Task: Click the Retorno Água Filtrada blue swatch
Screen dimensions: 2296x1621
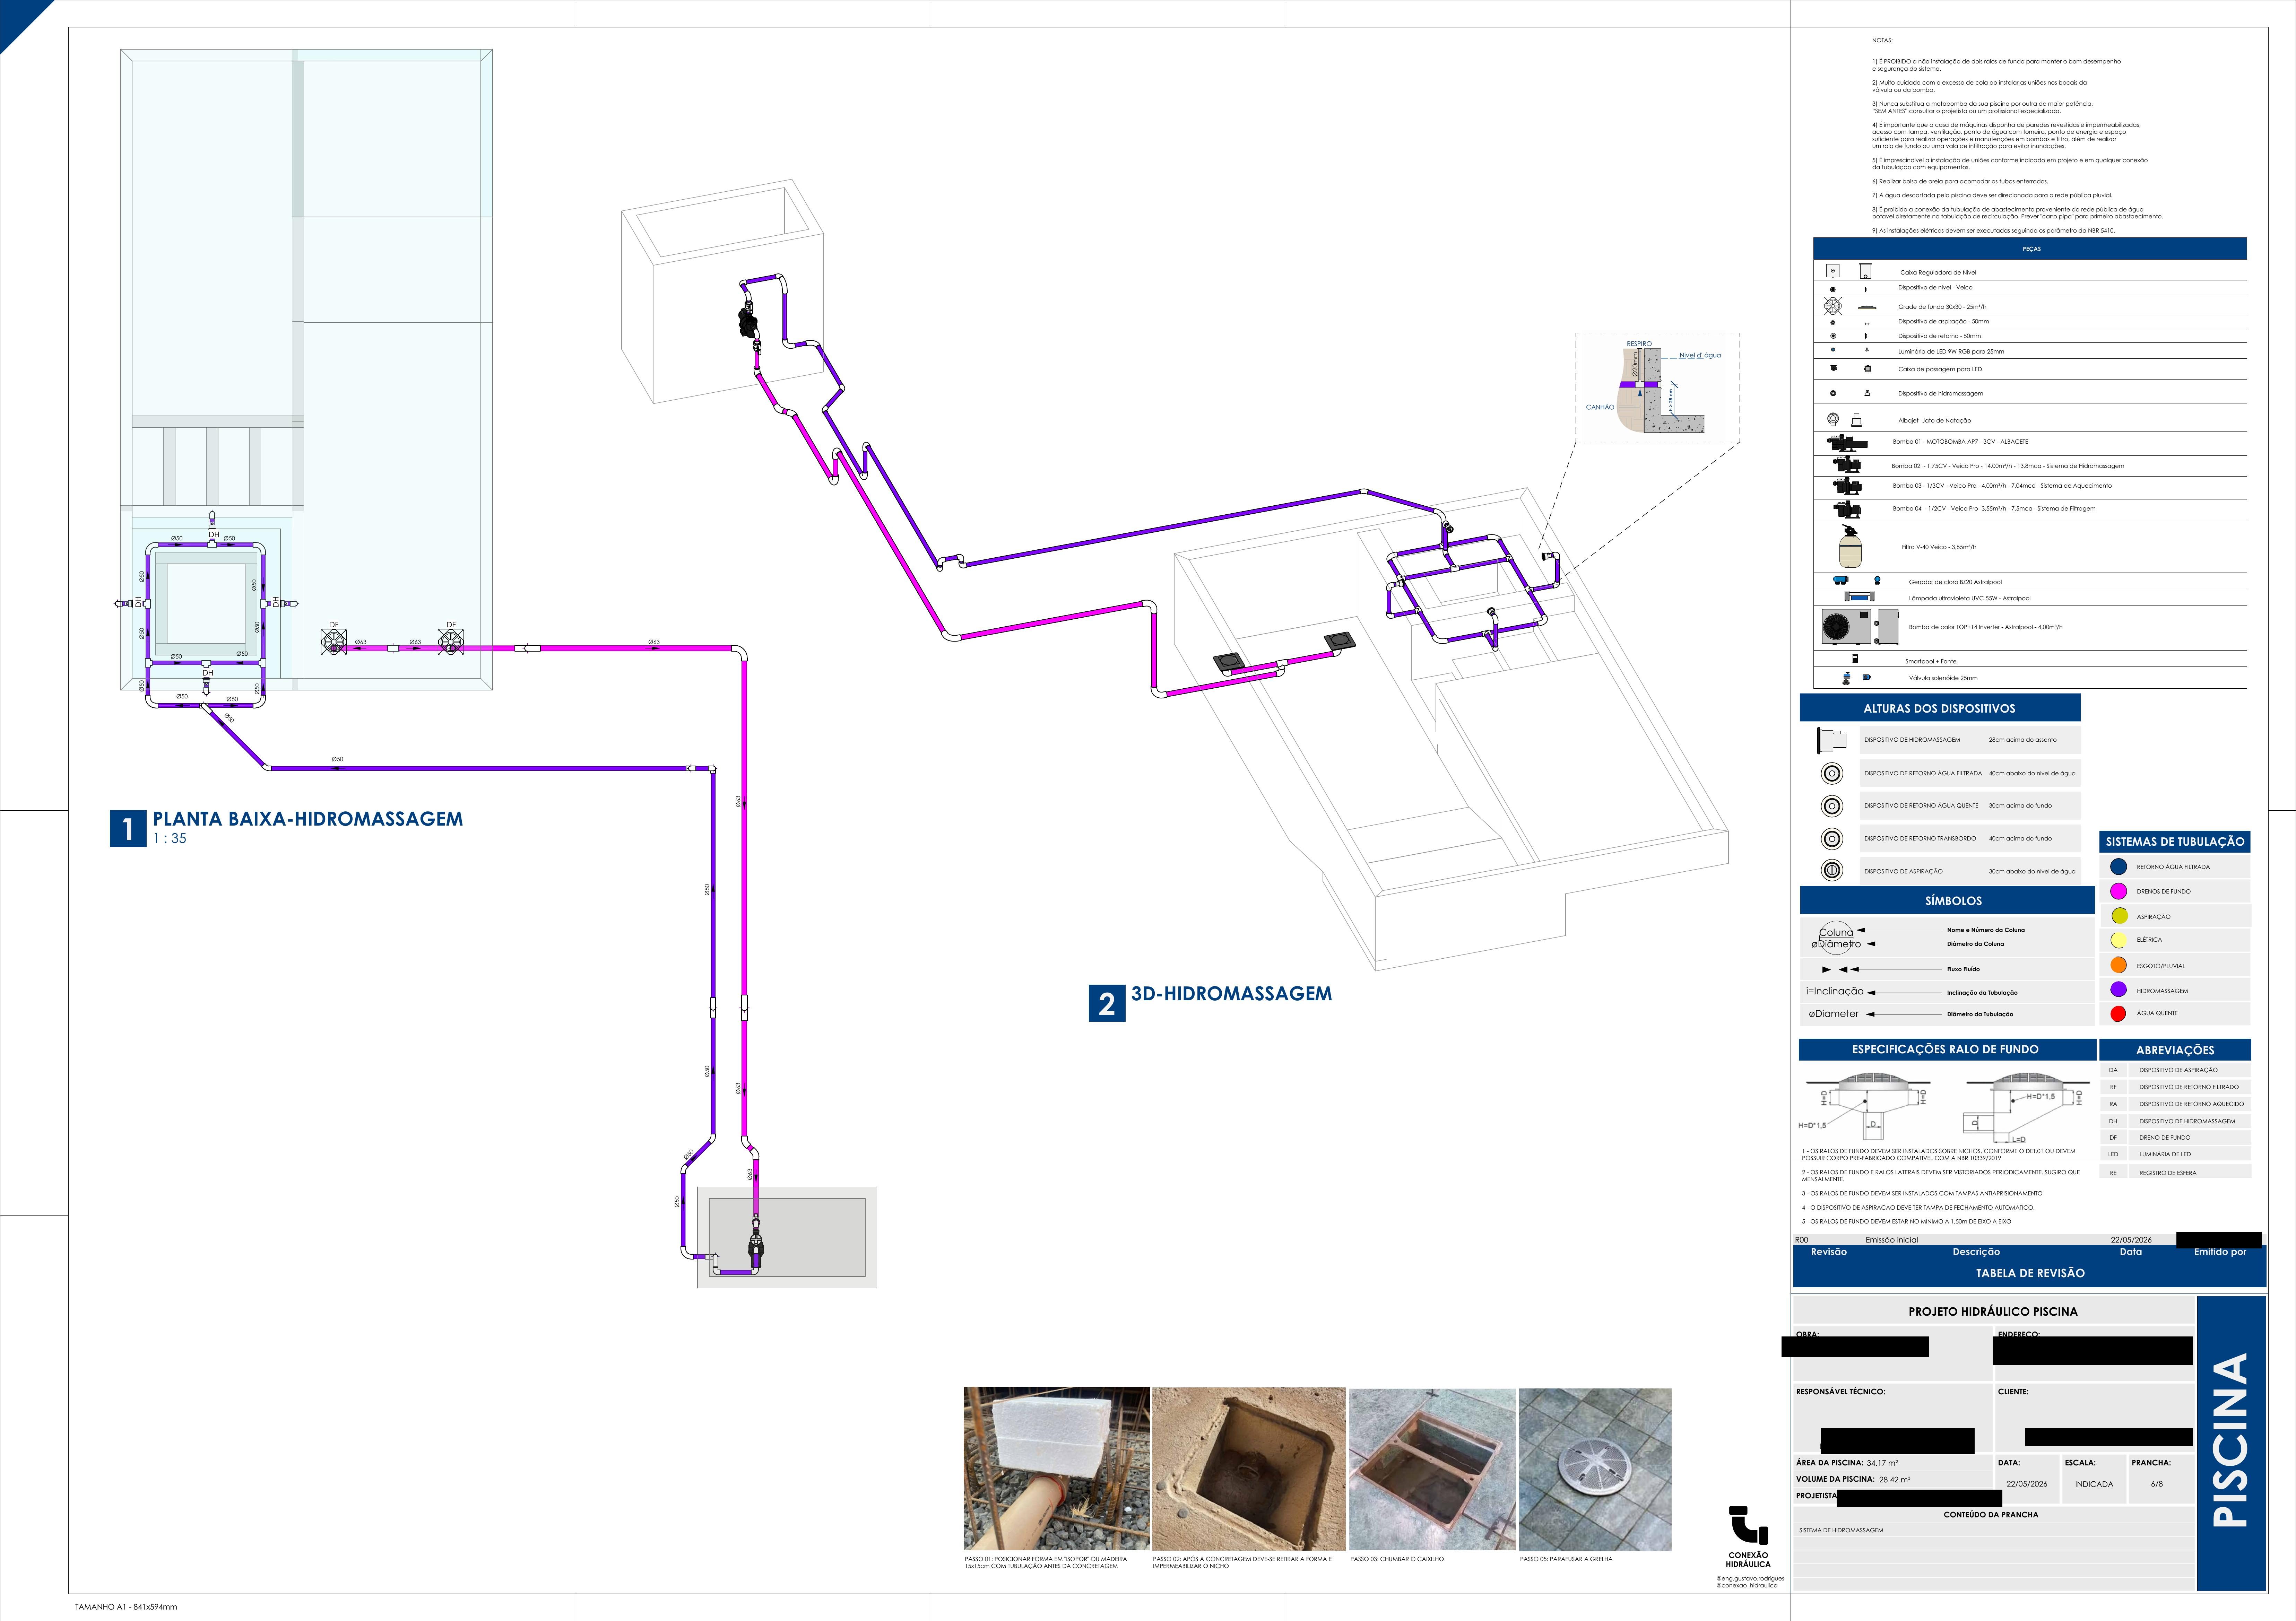Action: (2118, 867)
